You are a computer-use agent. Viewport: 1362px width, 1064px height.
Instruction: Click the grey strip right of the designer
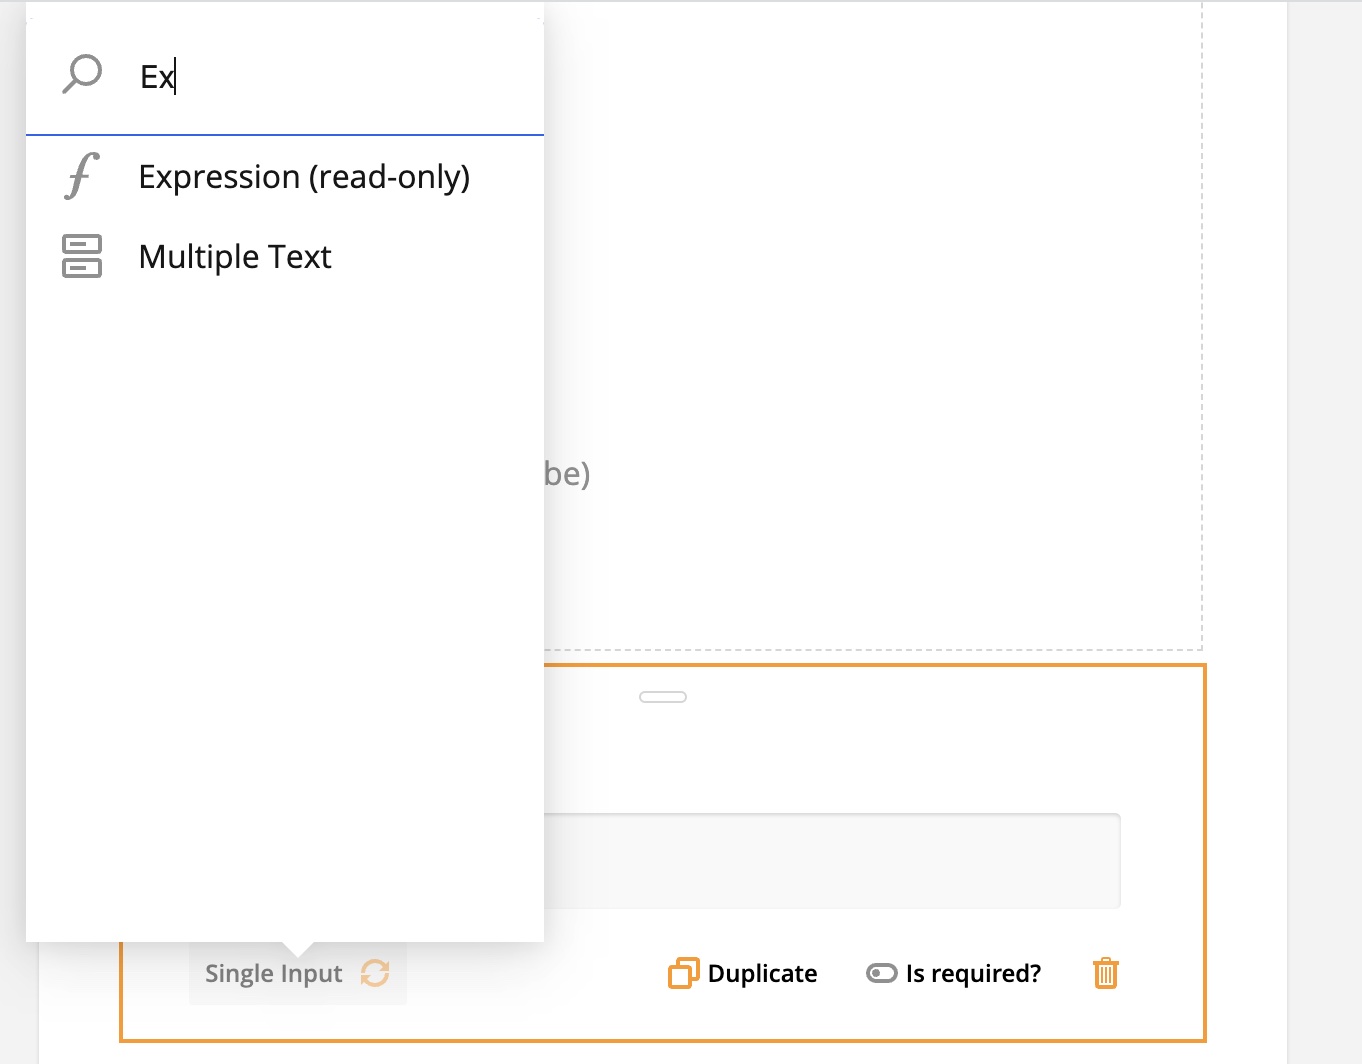(1324, 500)
